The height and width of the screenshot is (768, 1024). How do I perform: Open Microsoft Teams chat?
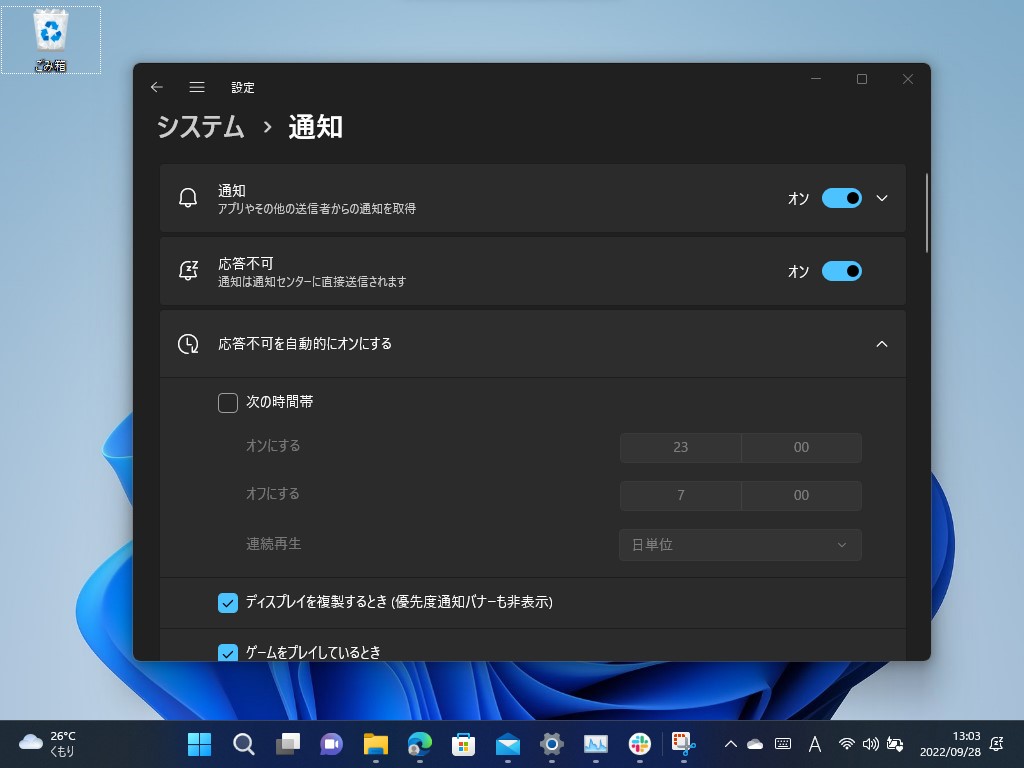(x=331, y=744)
